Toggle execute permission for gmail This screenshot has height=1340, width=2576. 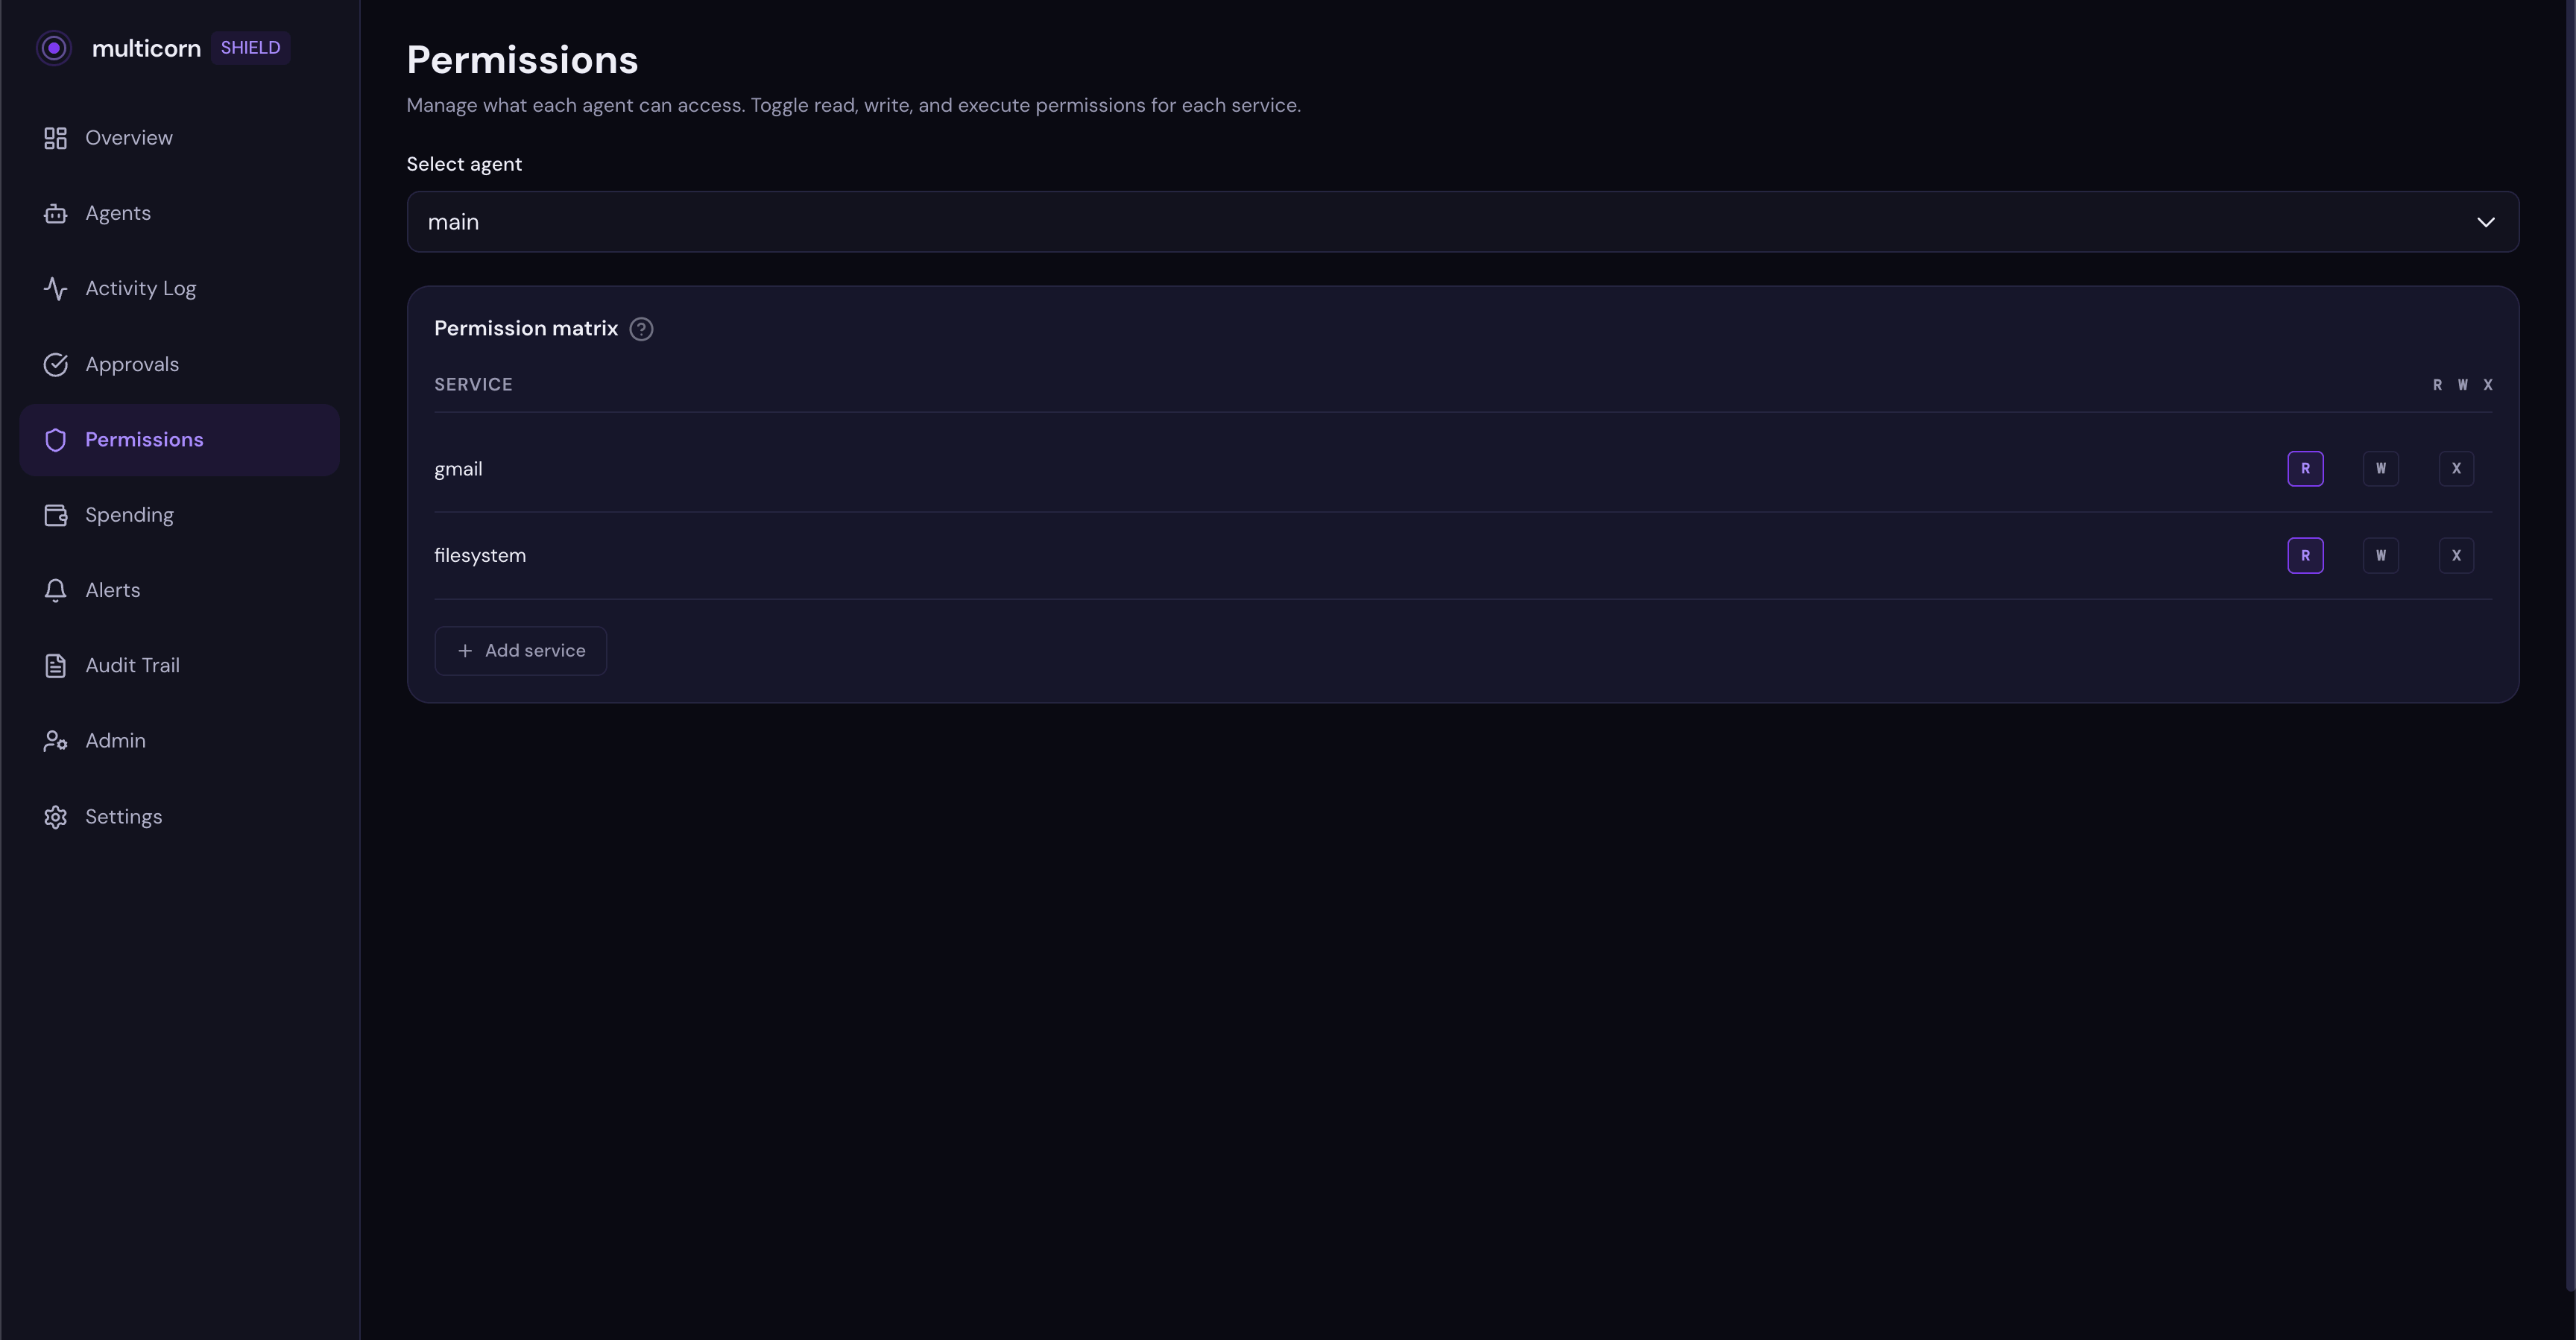tap(2456, 468)
